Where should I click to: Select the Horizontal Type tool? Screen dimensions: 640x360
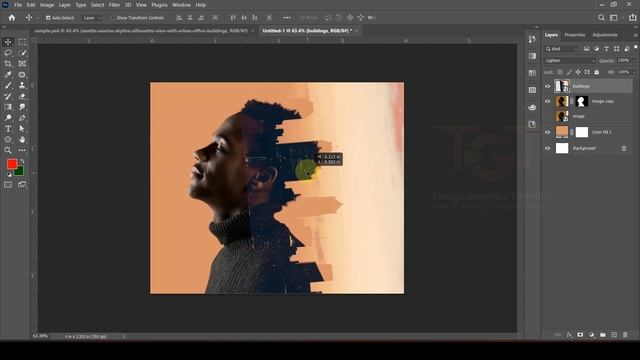coord(8,129)
